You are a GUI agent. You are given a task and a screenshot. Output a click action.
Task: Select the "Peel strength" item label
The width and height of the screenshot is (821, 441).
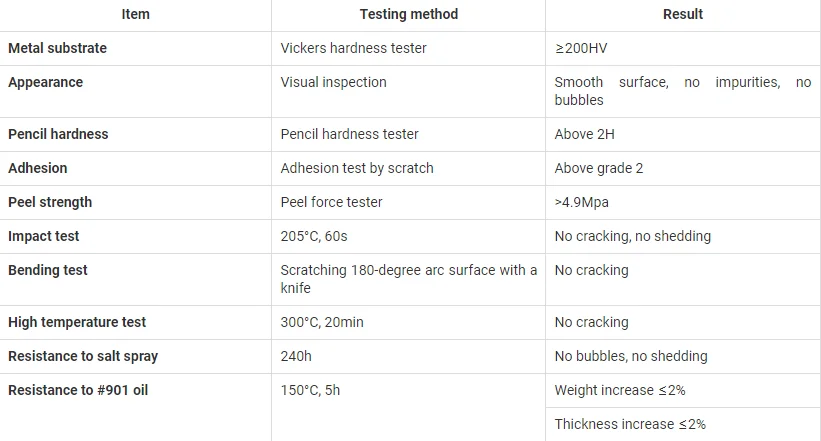pos(50,202)
